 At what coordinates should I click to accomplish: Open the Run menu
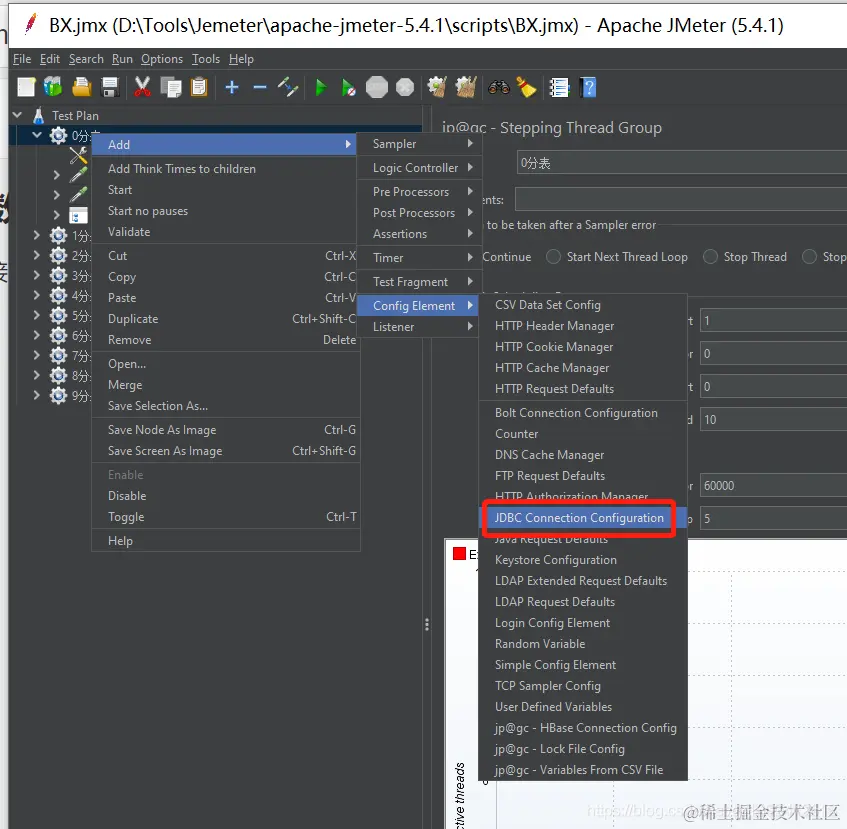(x=122, y=59)
